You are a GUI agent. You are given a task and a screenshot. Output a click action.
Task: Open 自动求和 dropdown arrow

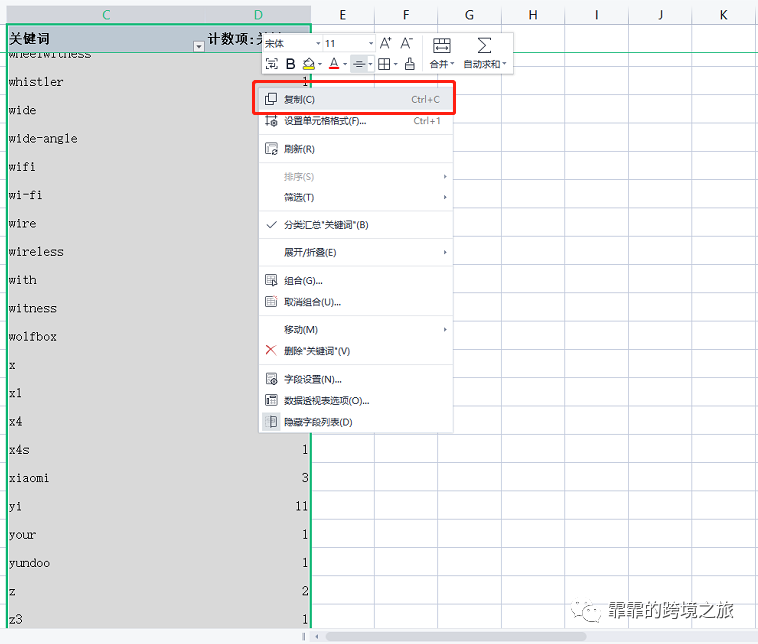coord(504,64)
